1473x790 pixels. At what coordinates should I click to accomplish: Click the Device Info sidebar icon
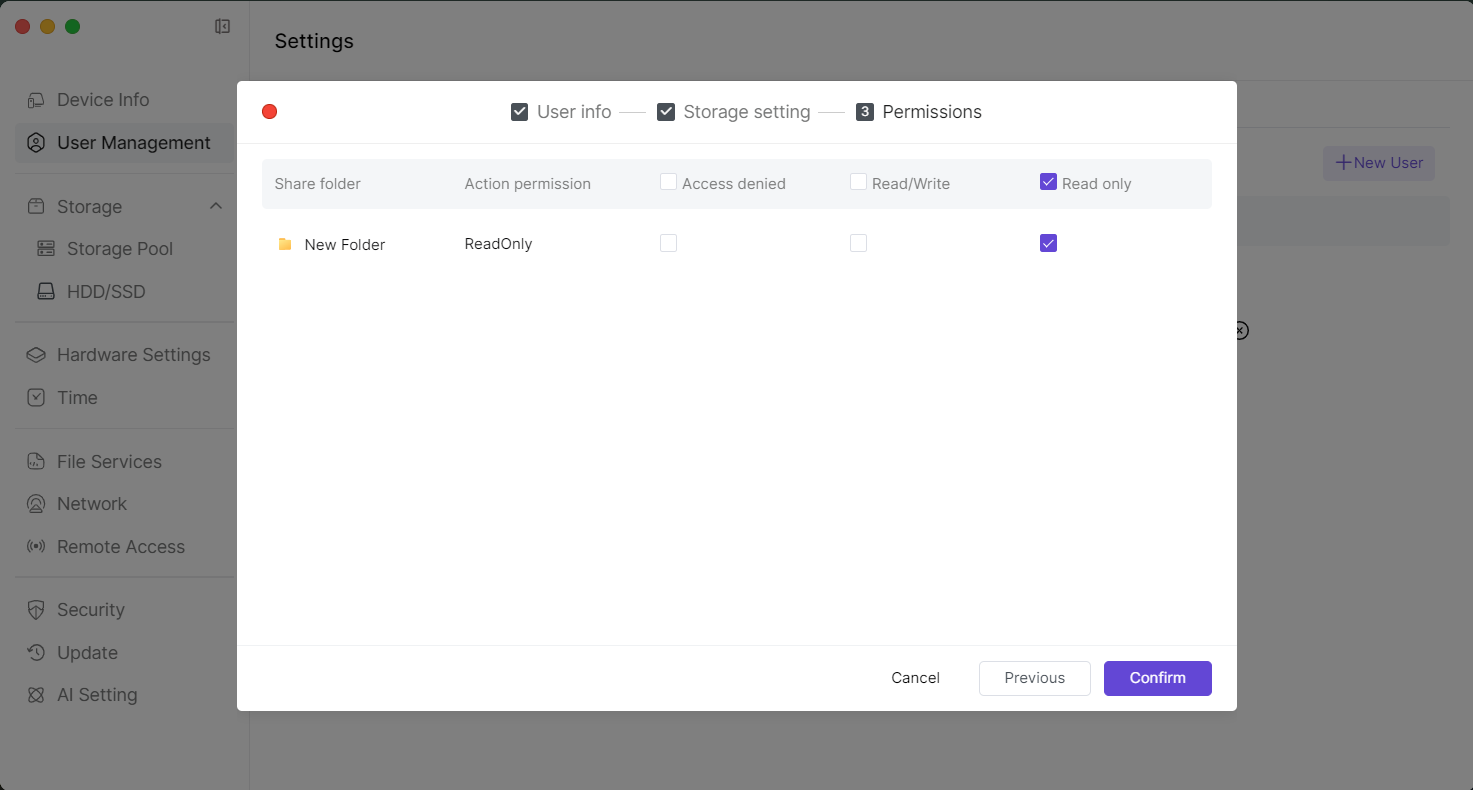[x=36, y=100]
